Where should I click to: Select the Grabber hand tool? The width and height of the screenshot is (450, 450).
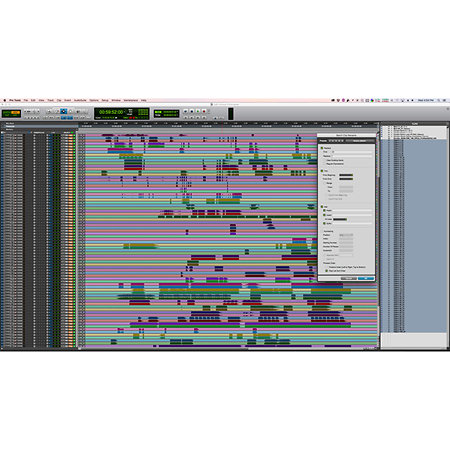tap(71, 111)
